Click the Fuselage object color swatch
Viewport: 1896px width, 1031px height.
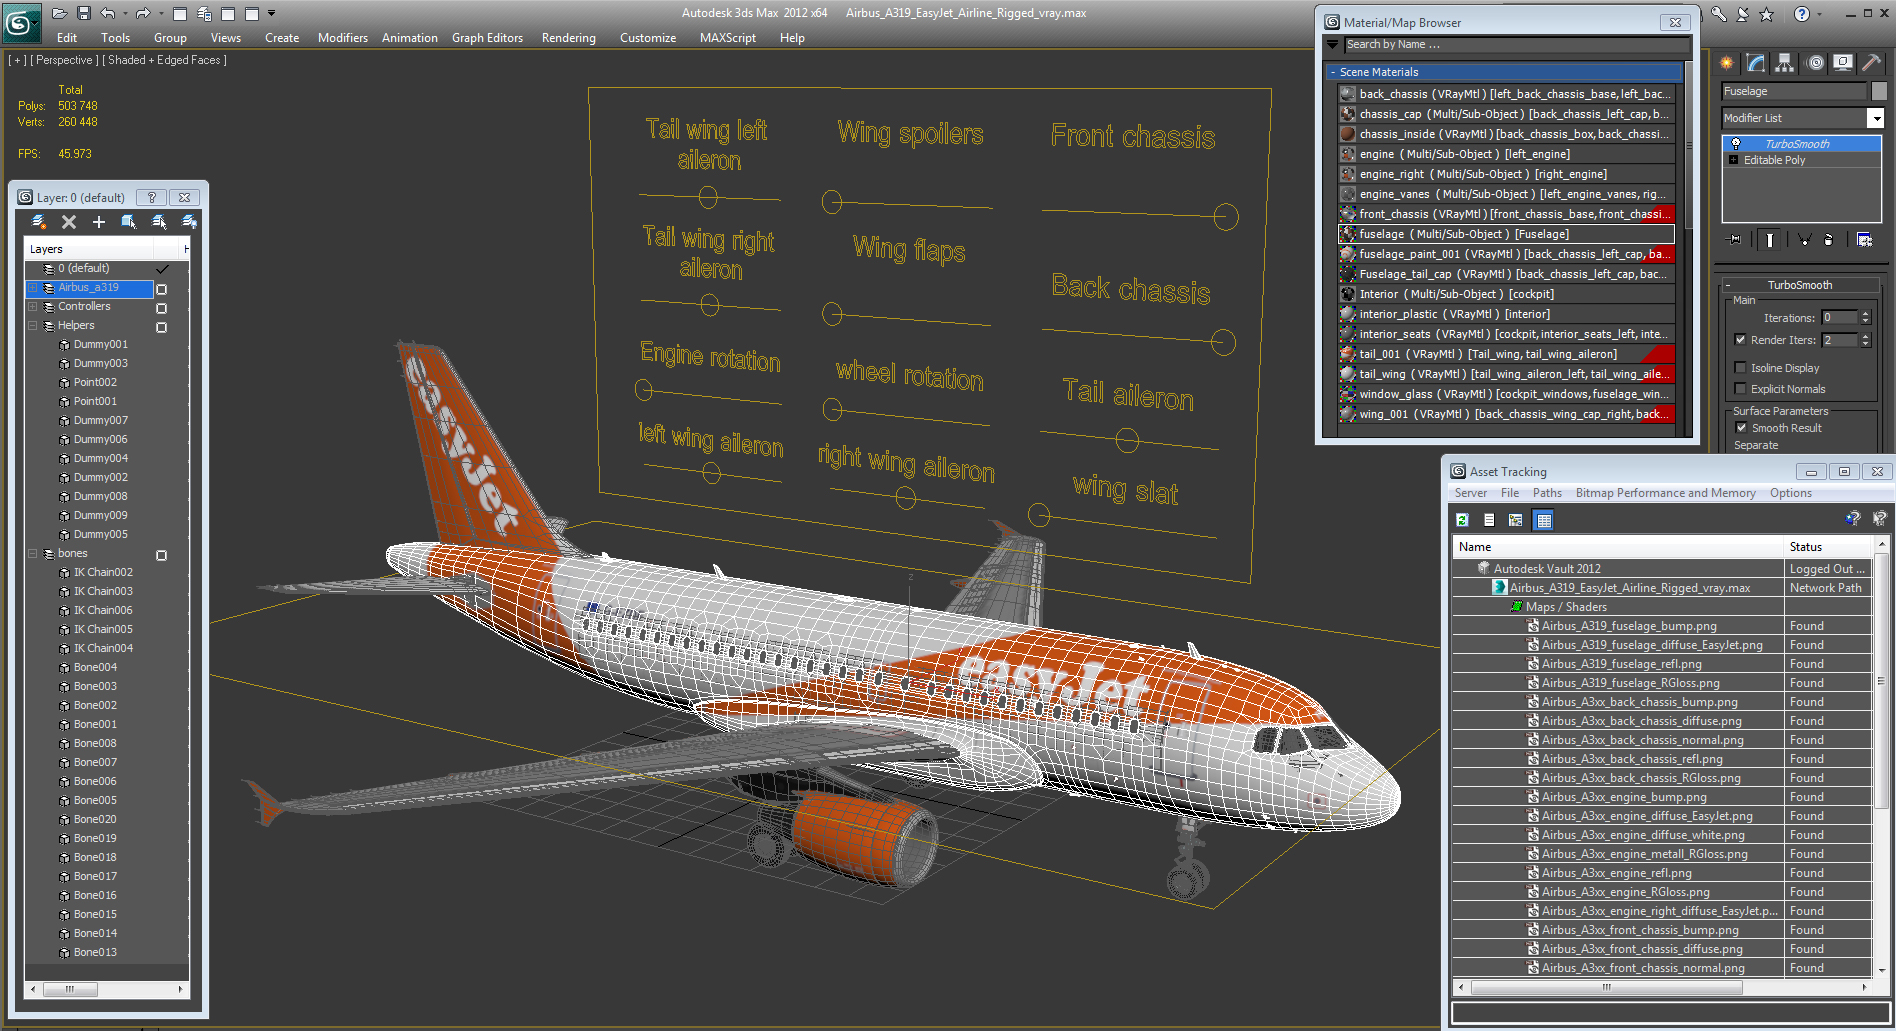[x=1879, y=91]
